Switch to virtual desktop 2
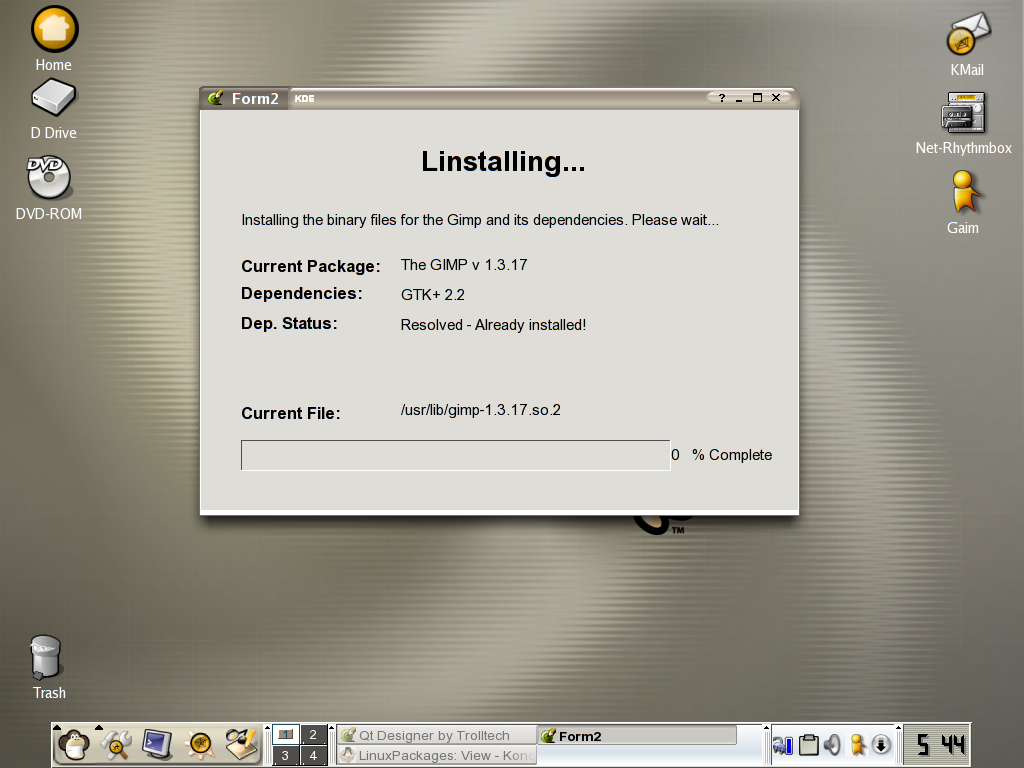This screenshot has height=768, width=1024. [x=313, y=734]
